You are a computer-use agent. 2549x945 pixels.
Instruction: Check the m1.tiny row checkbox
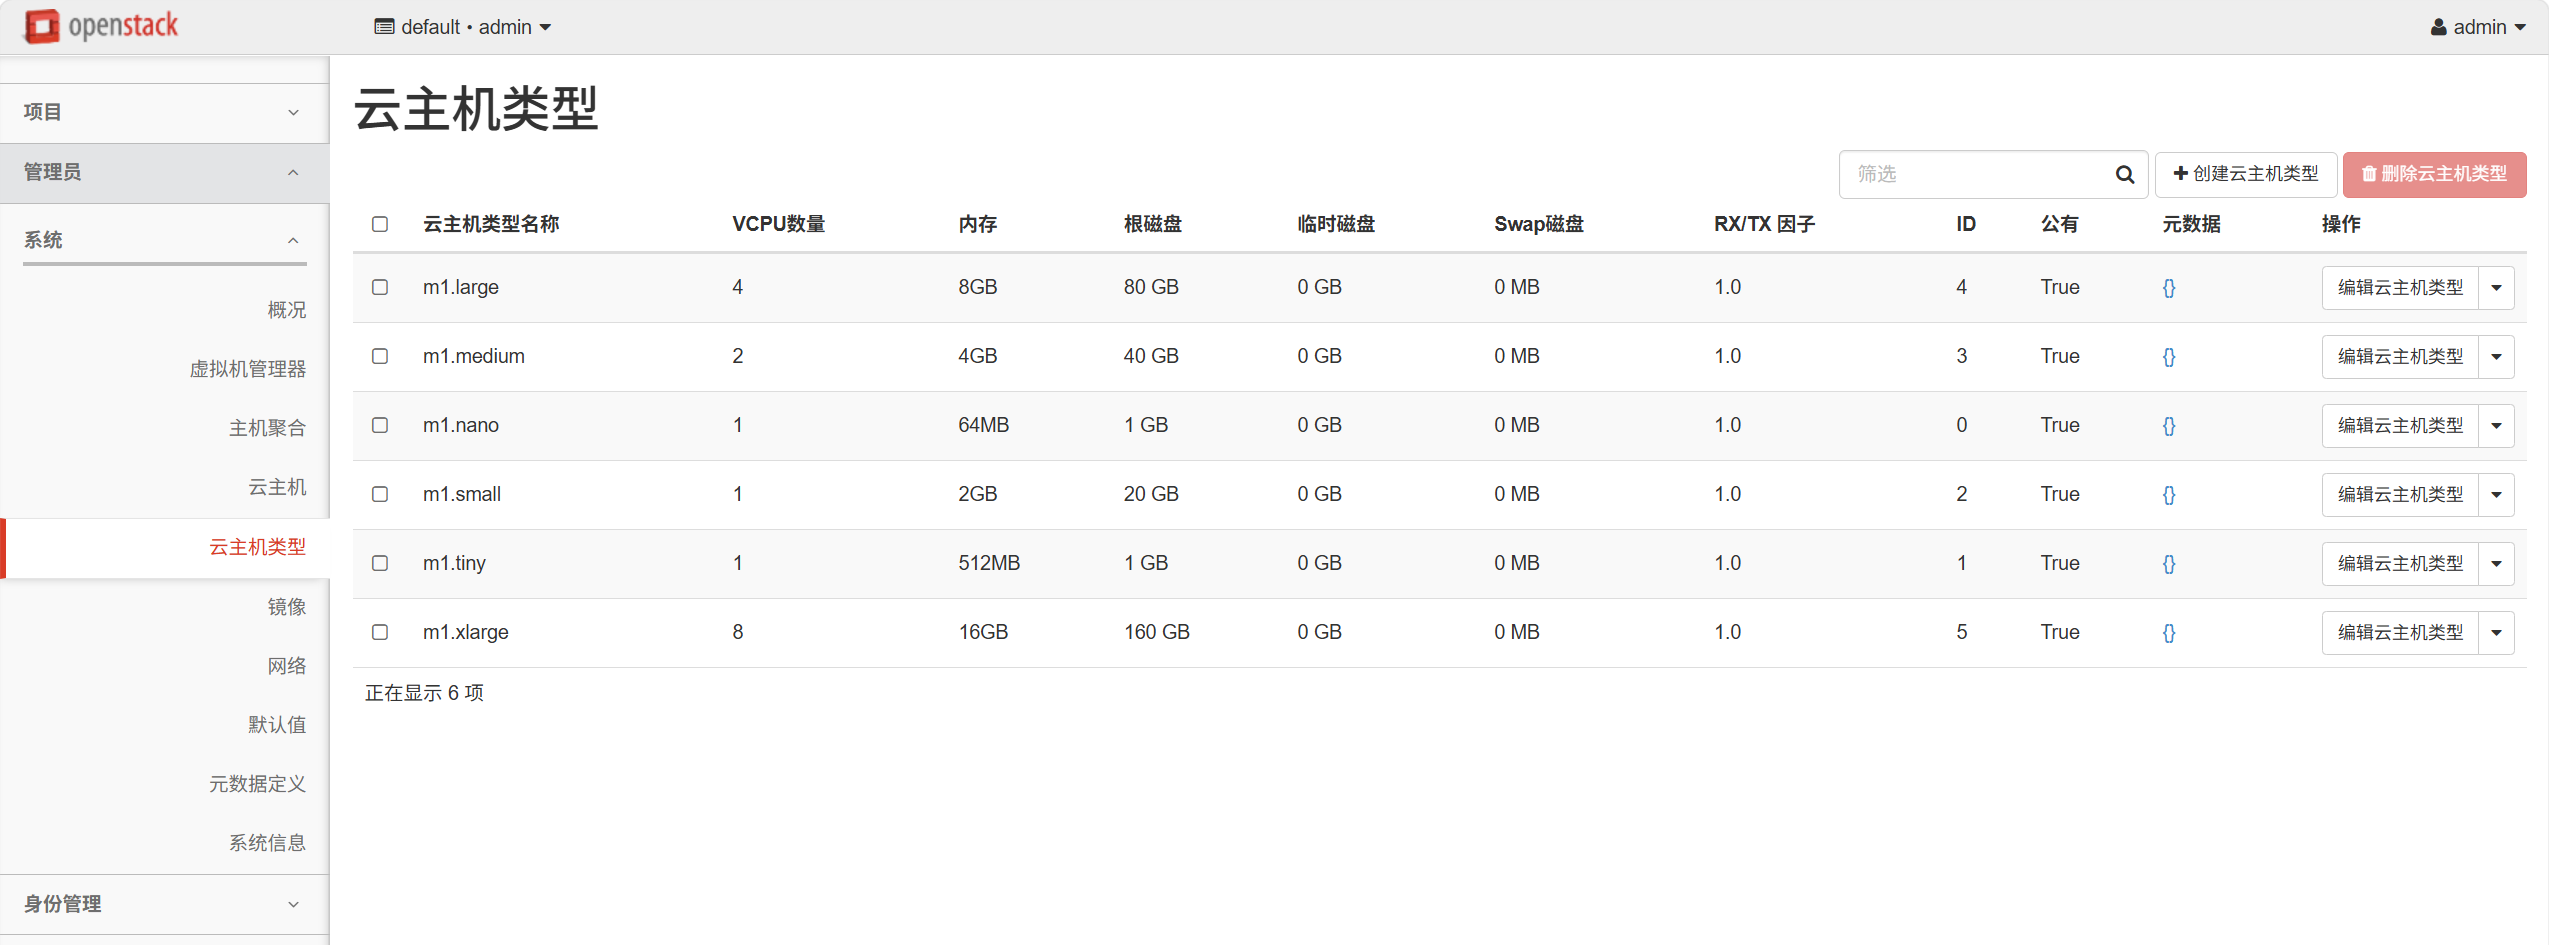tap(380, 563)
